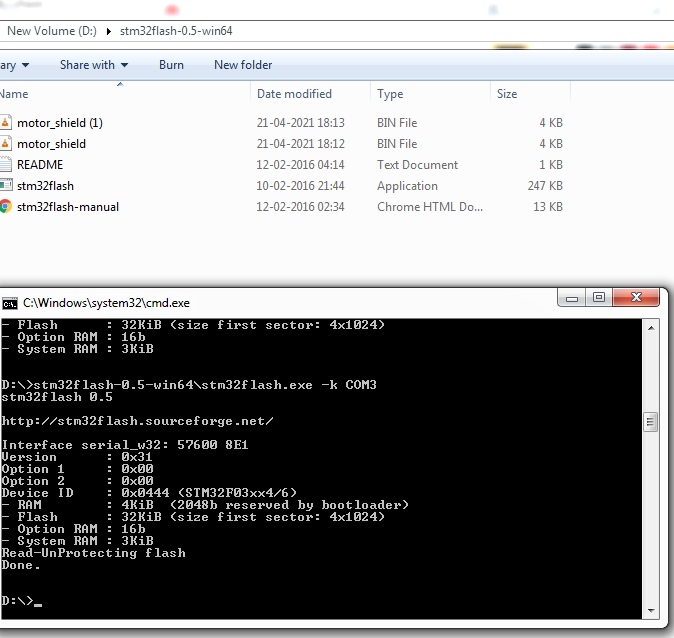Go to New Volume (D:) in address bar
The image size is (674, 638).
(x=52, y=31)
